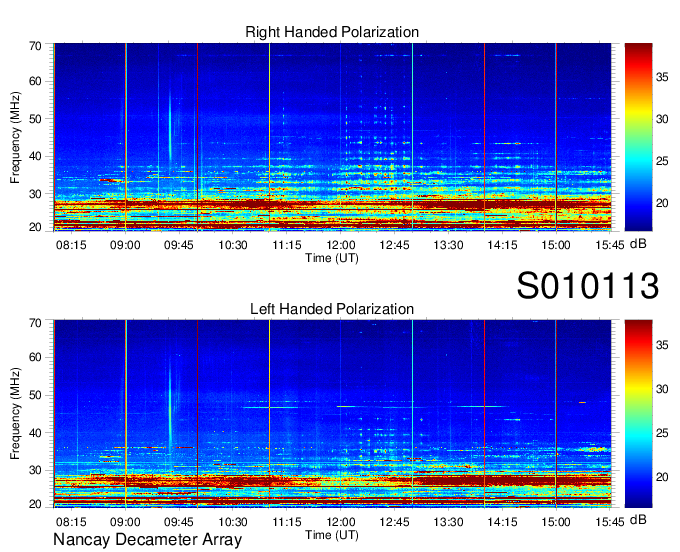Click 12:00 time tick on Left Handed plot
Screen dimensions: 680x552
(341, 522)
